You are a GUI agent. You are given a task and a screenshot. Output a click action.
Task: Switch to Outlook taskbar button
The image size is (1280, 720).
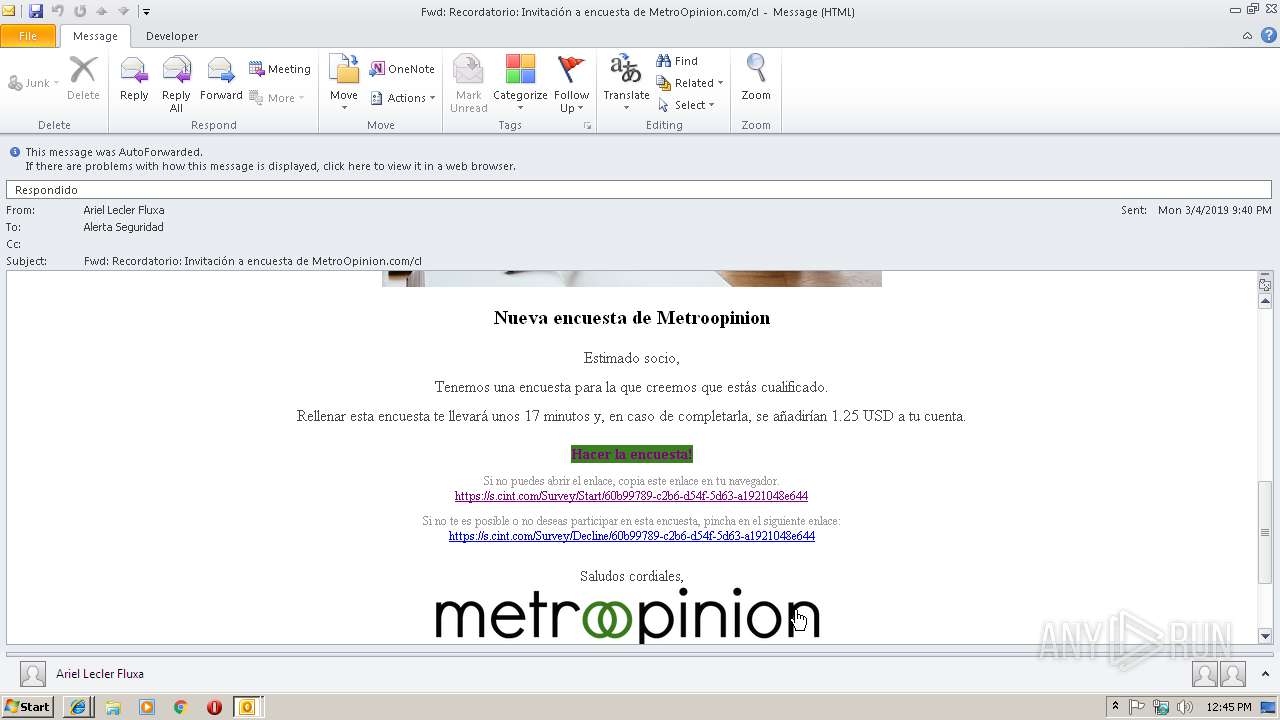tap(247, 707)
